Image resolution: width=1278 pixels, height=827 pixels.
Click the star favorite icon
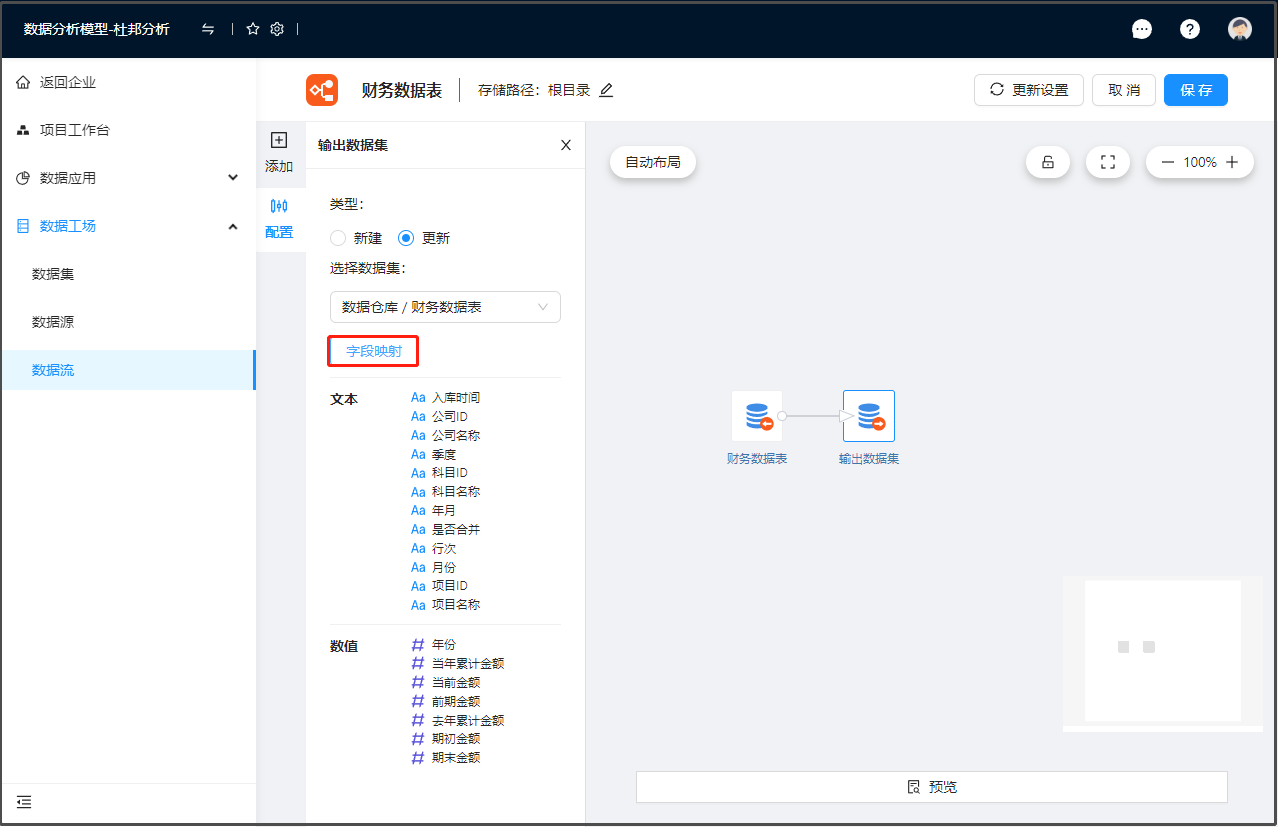click(x=253, y=29)
